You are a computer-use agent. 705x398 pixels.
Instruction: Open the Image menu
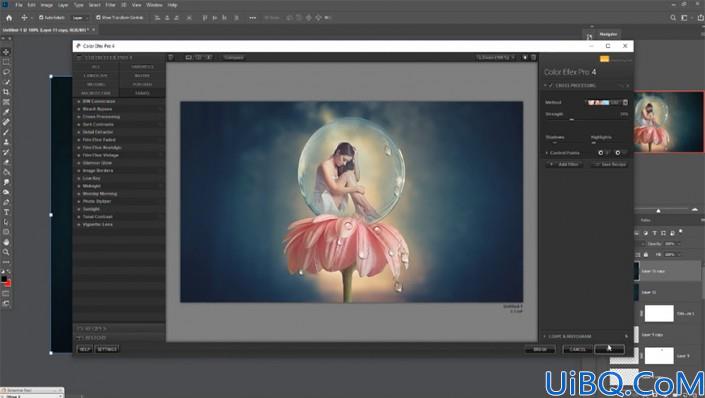47,5
